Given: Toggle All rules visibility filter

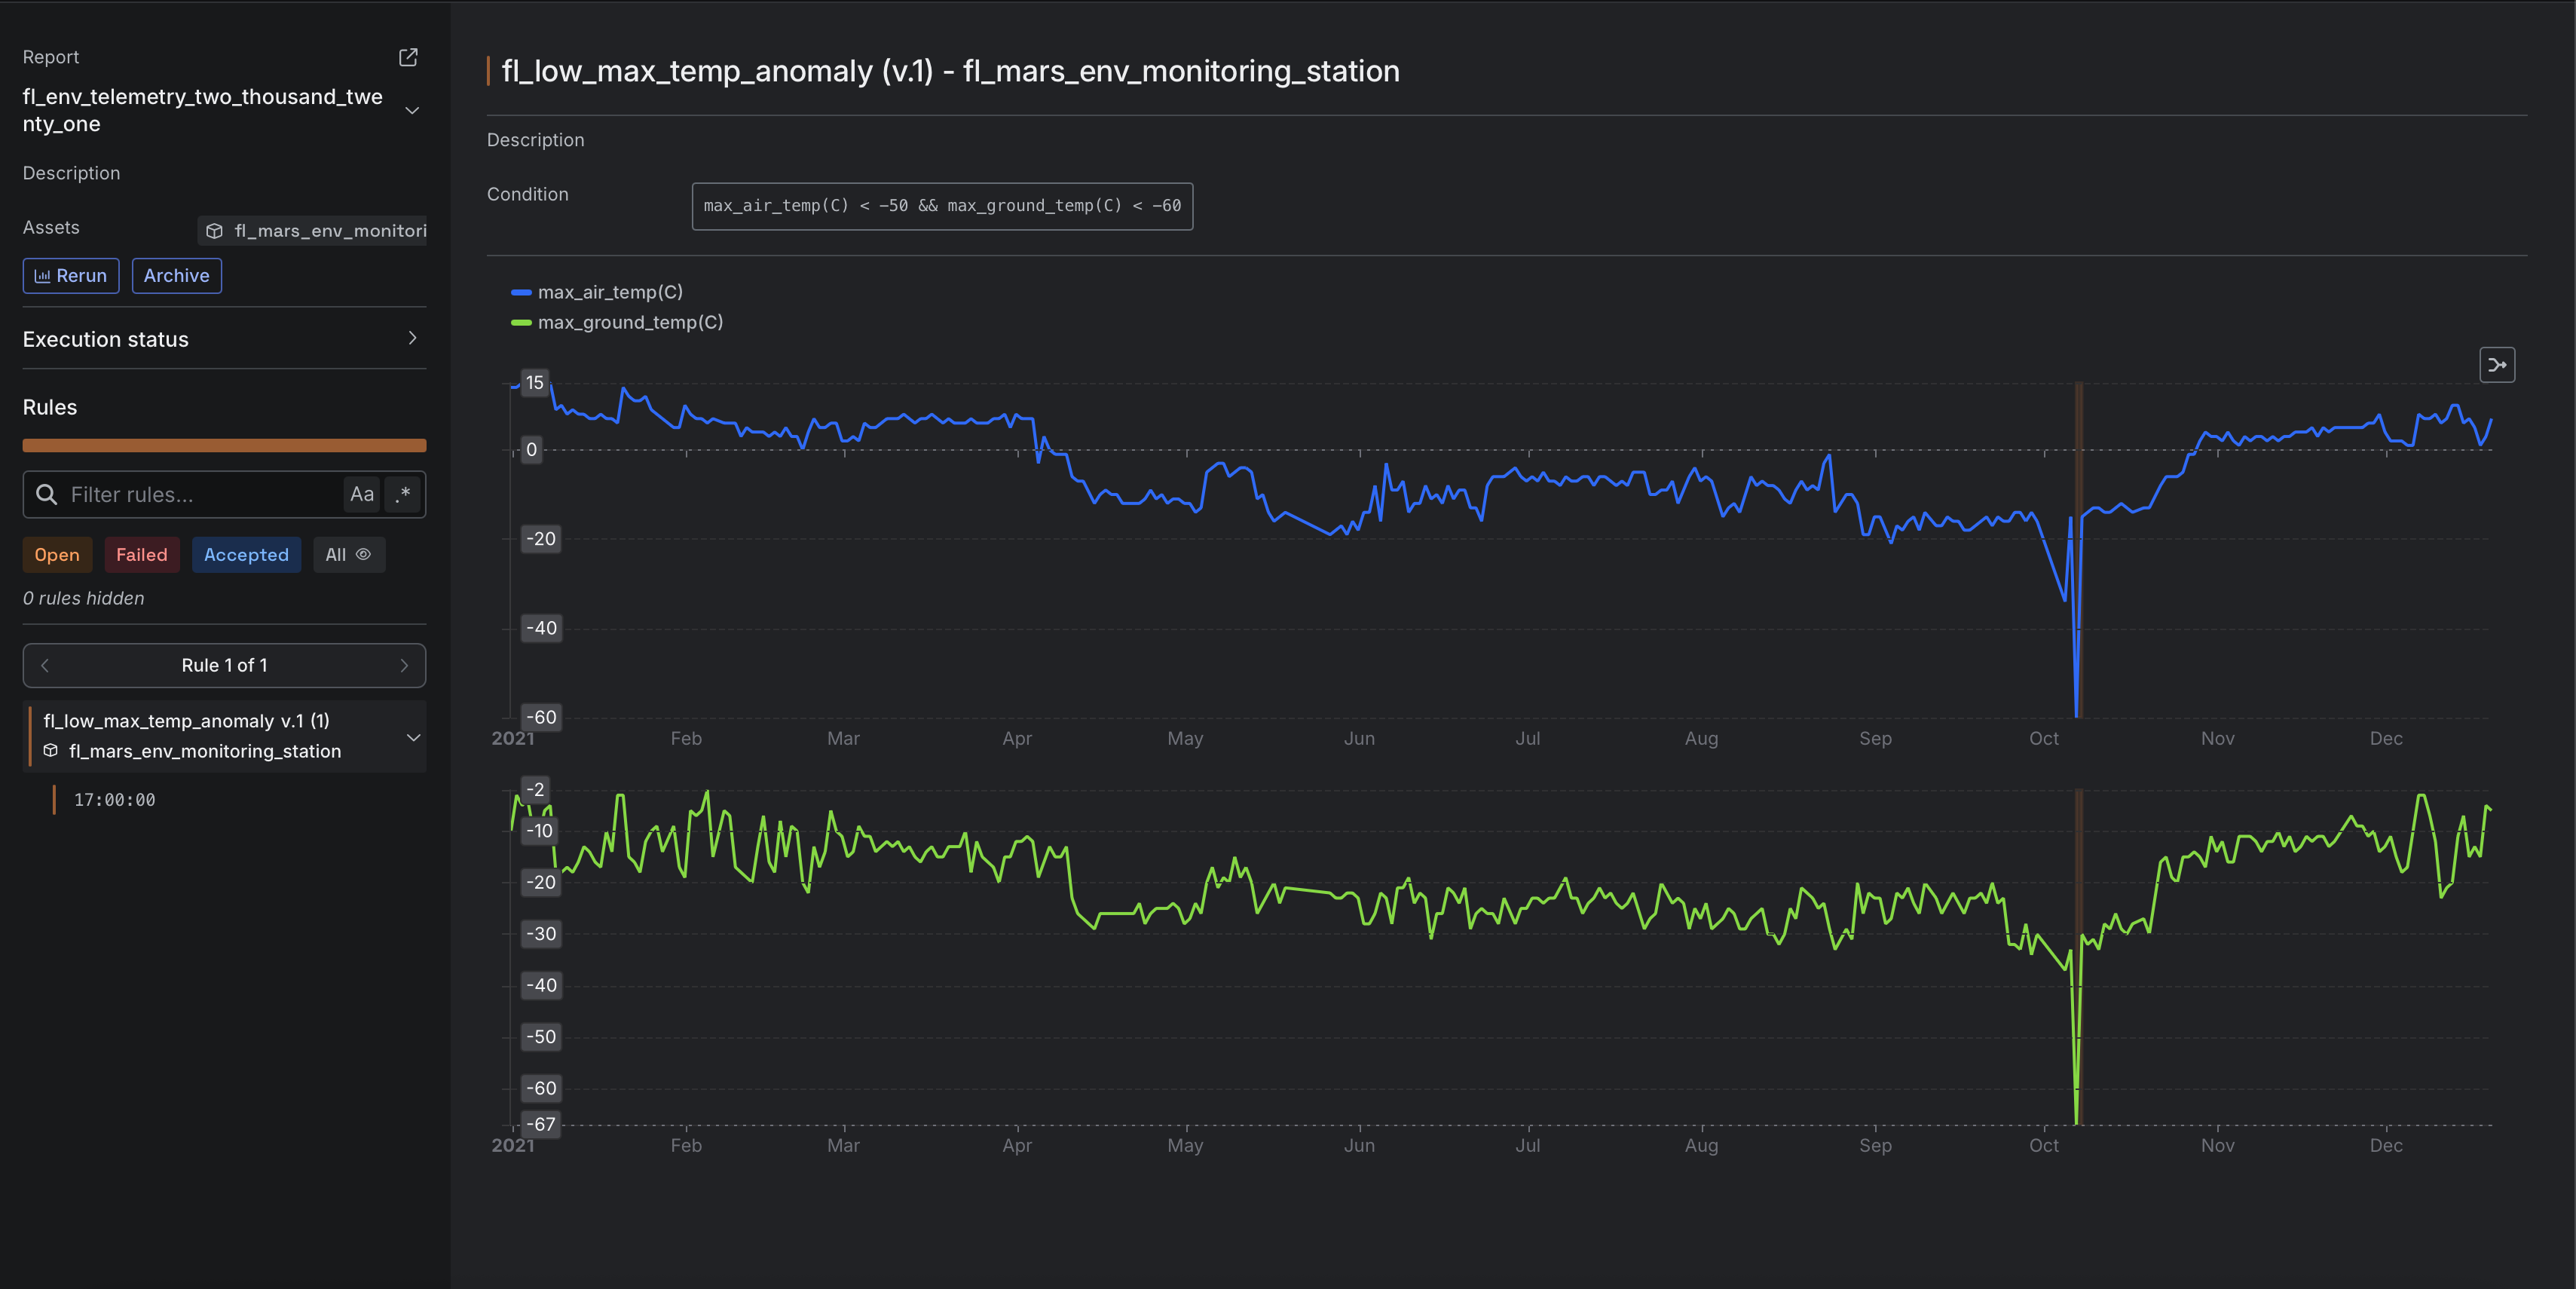Looking at the screenshot, I should 348,554.
